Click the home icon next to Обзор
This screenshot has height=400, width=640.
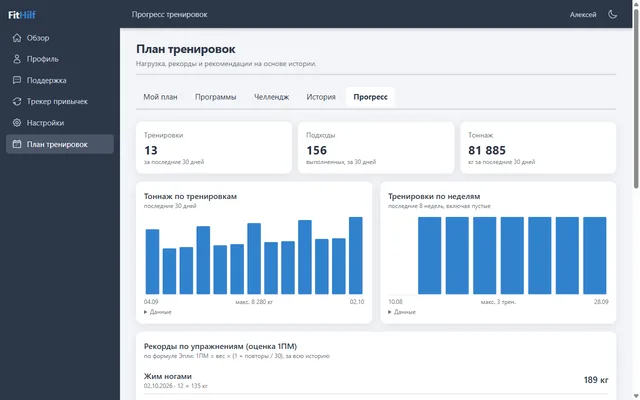(x=17, y=38)
